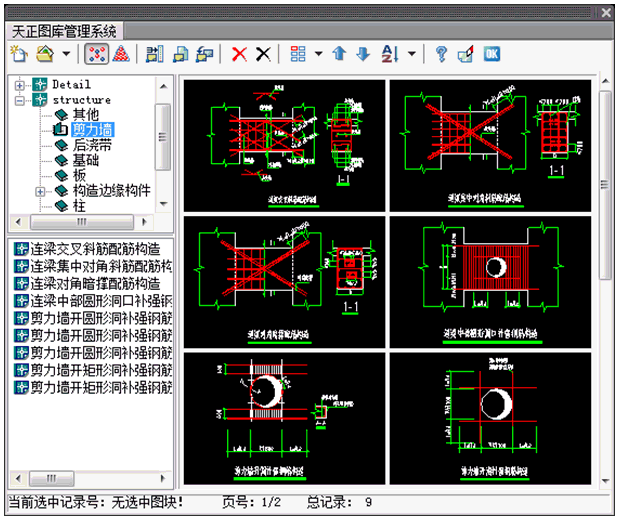Select the bottom-right shear wall round hole thumbnail
The image size is (621, 520).
[x=490, y=418]
